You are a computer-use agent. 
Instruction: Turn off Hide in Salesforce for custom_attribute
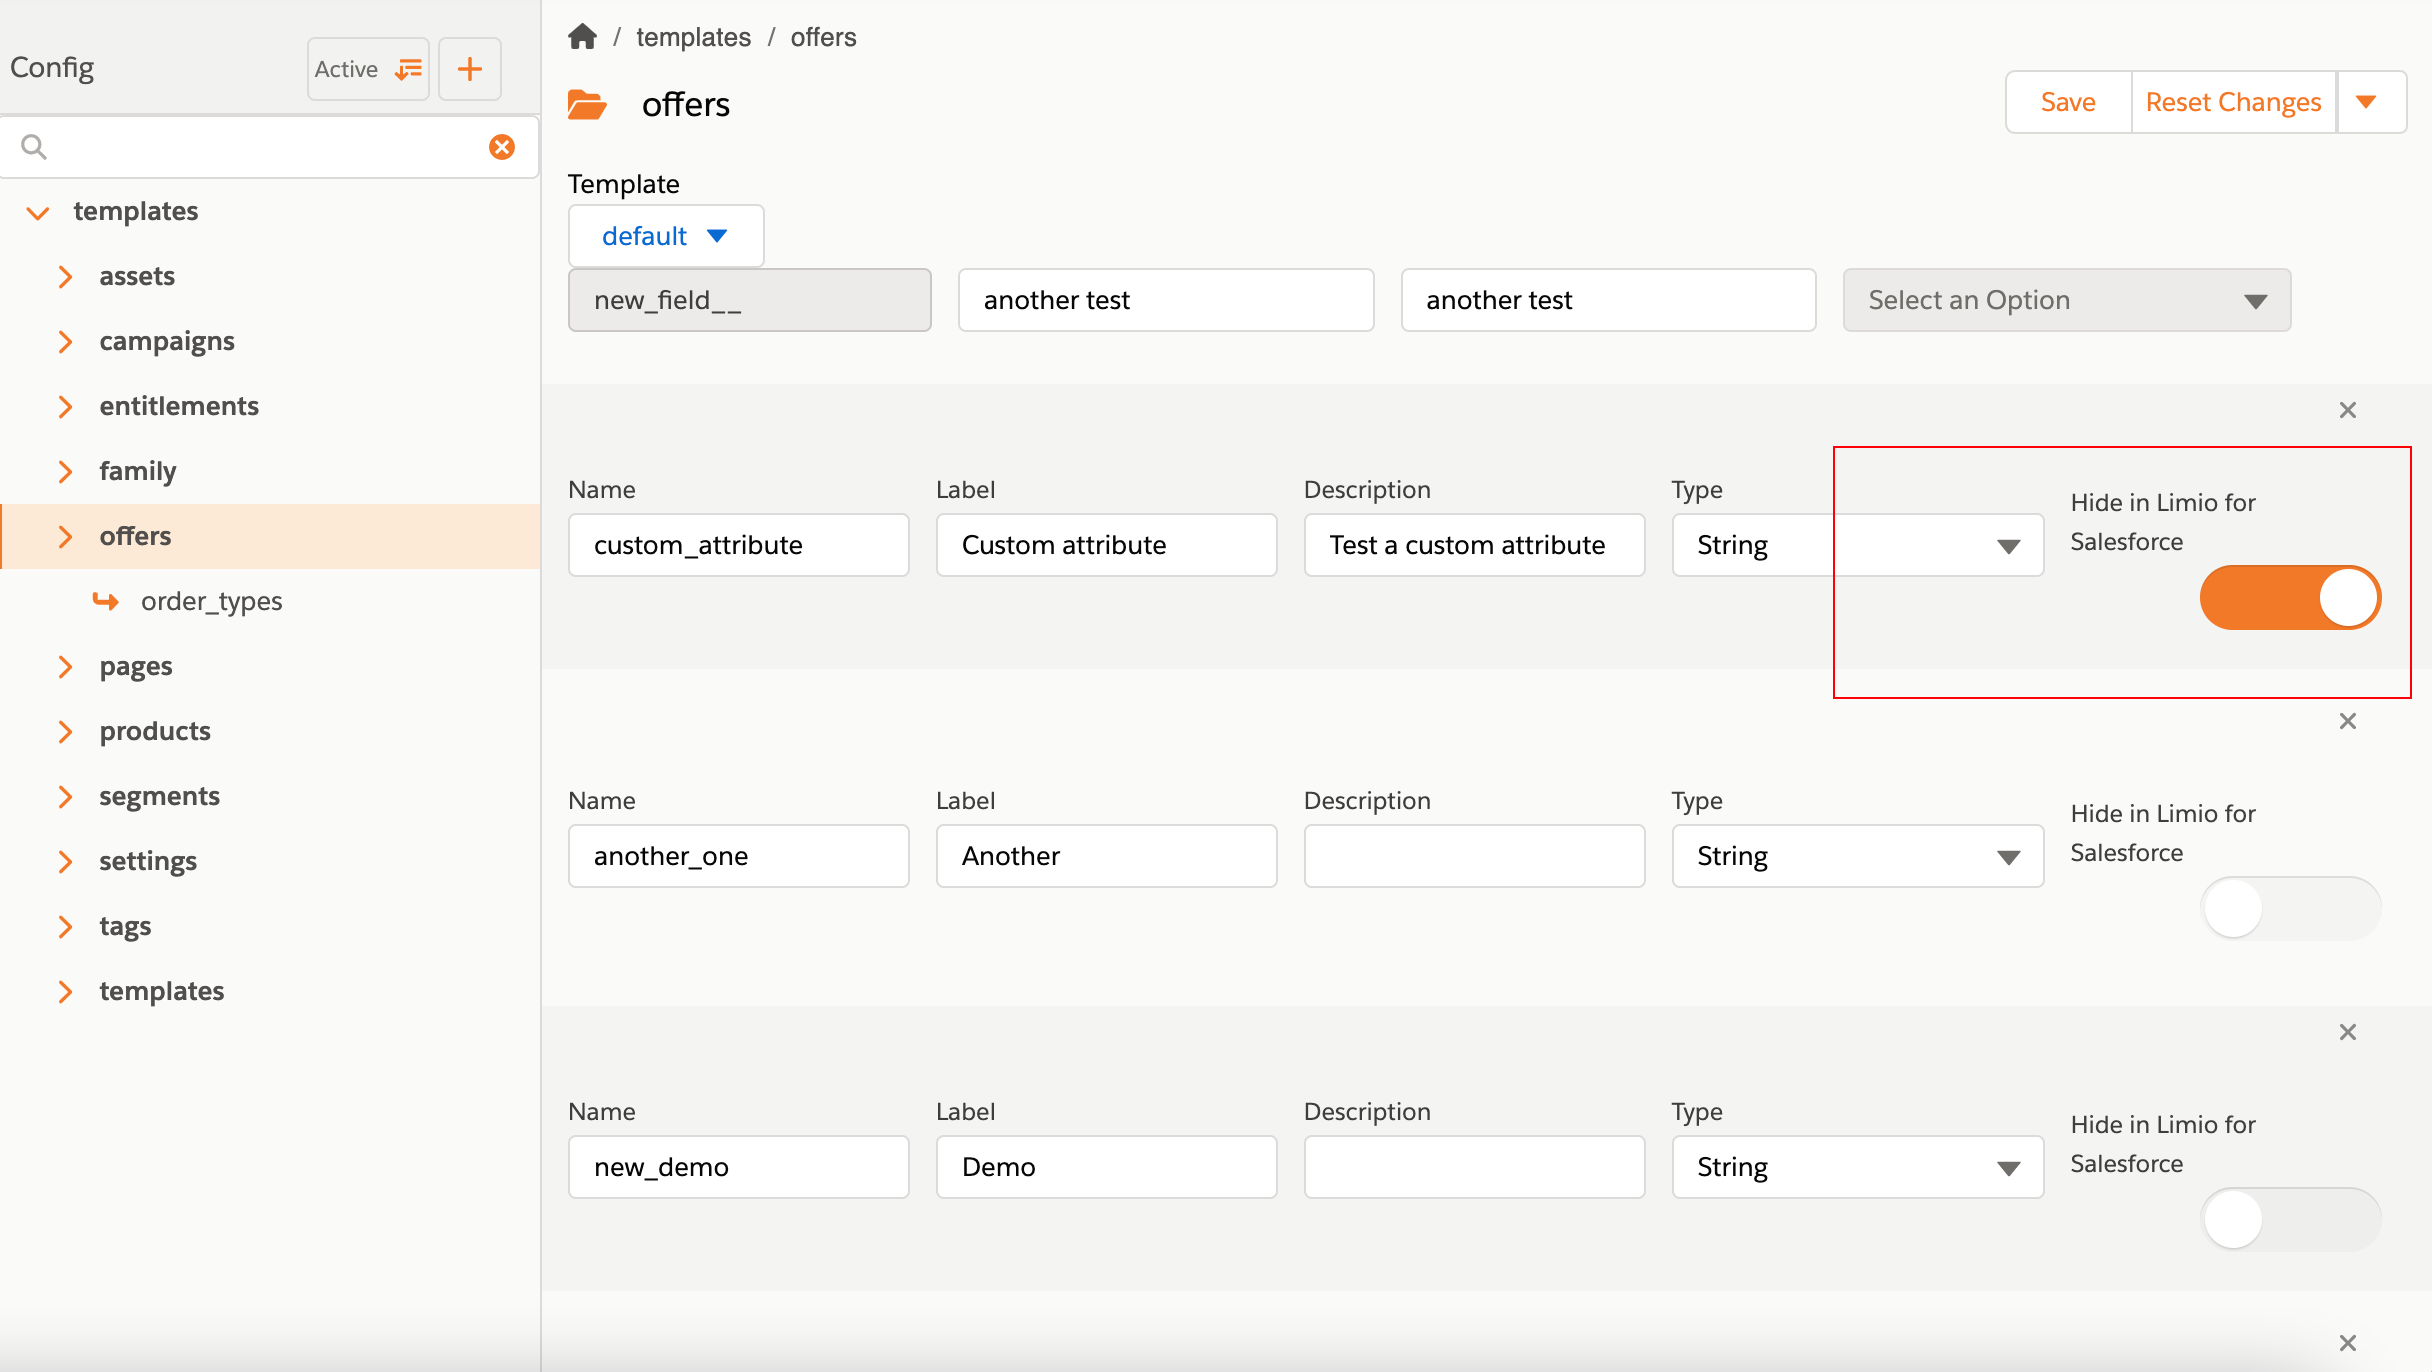click(2290, 597)
